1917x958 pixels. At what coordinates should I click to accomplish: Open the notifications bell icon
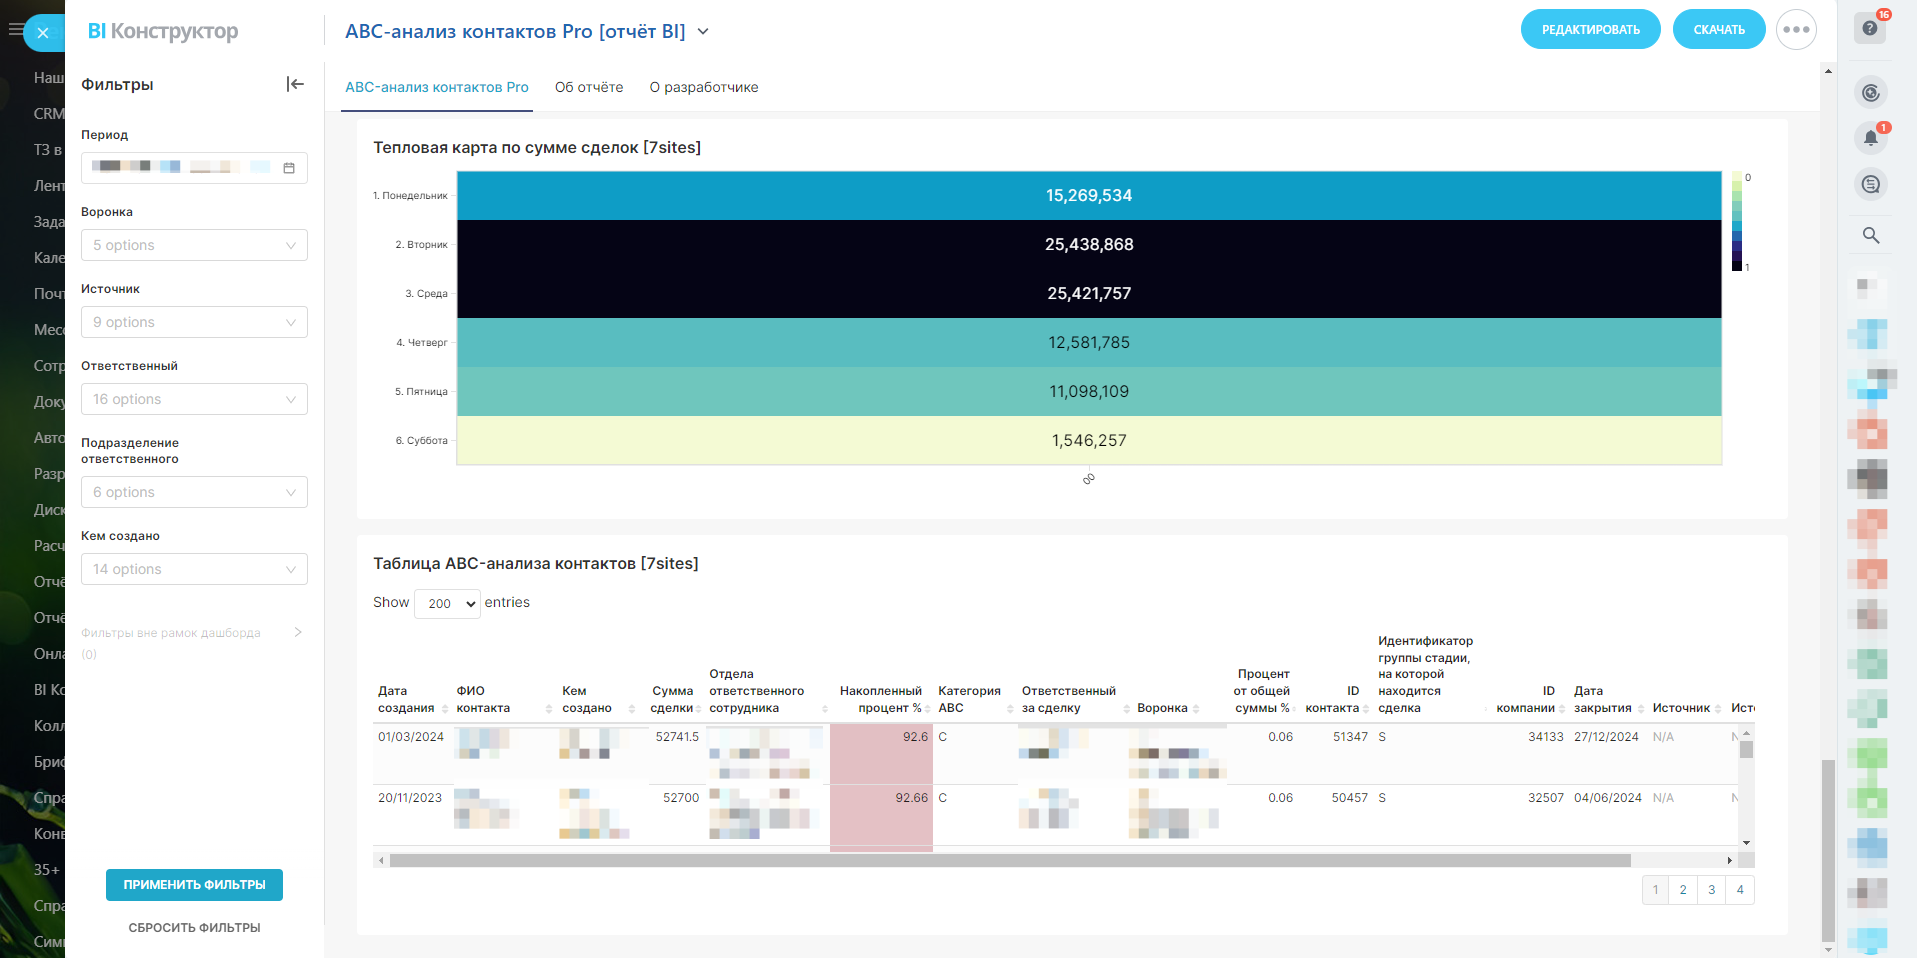(x=1870, y=138)
